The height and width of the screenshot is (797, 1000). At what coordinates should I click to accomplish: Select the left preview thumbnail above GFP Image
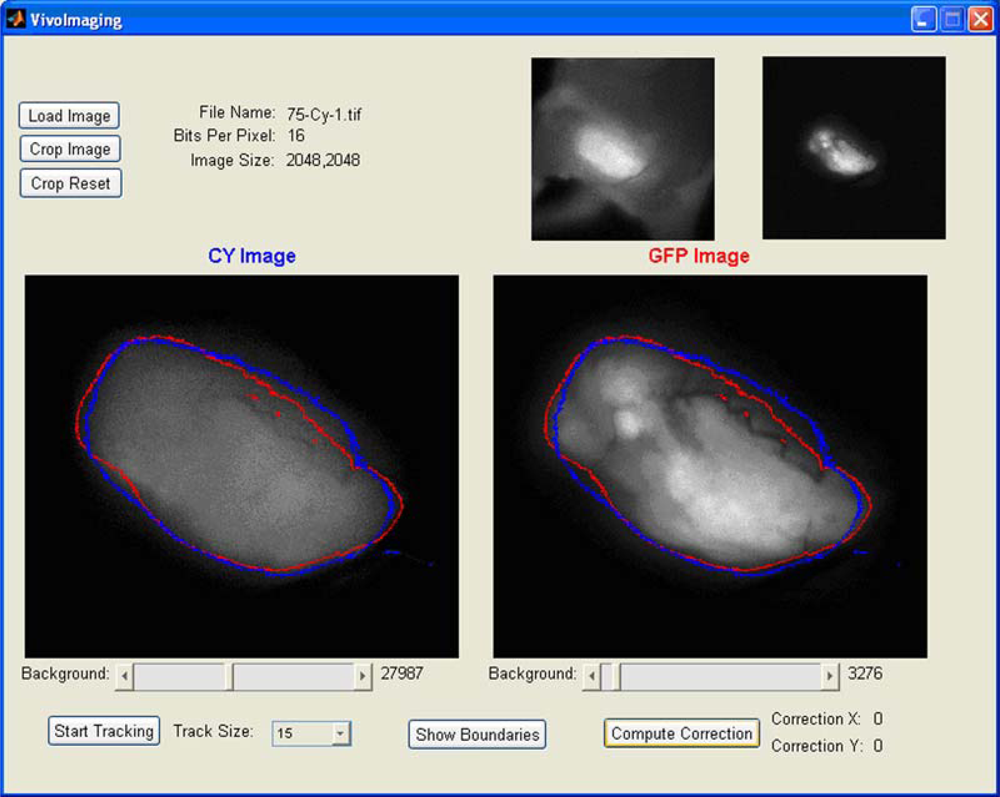(x=622, y=148)
